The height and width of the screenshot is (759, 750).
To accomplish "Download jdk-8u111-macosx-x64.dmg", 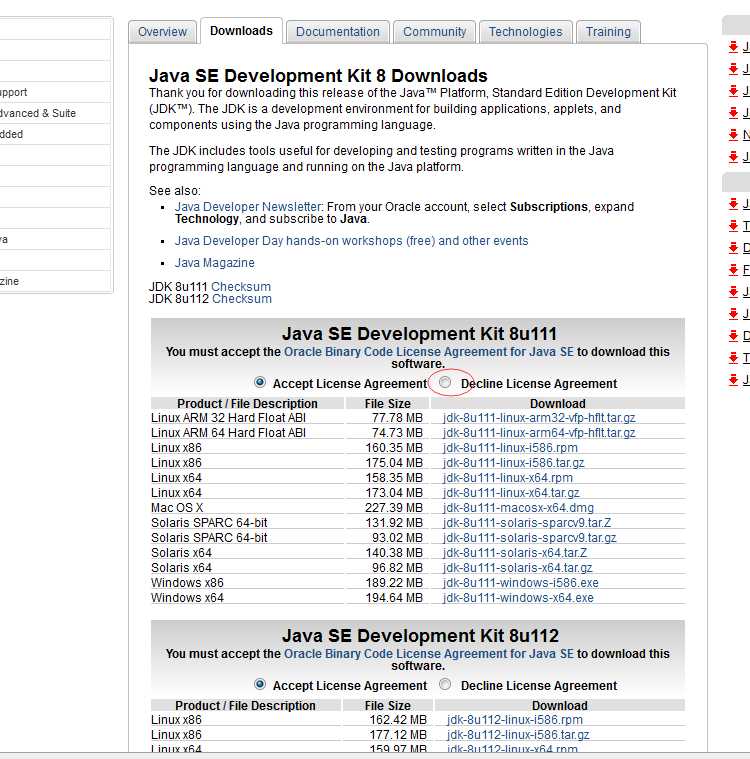I will click(x=518, y=508).
